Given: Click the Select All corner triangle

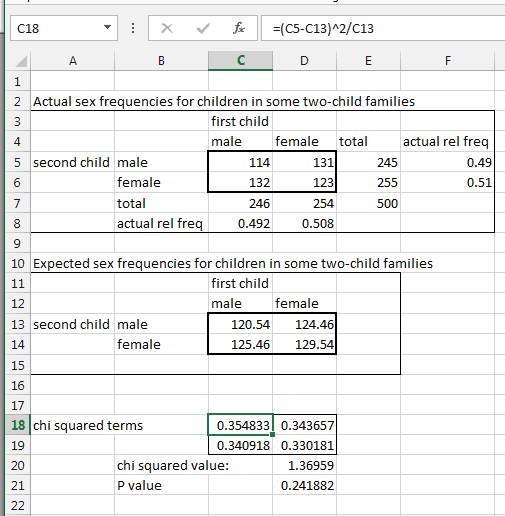Looking at the screenshot, I should tap(21, 61).
